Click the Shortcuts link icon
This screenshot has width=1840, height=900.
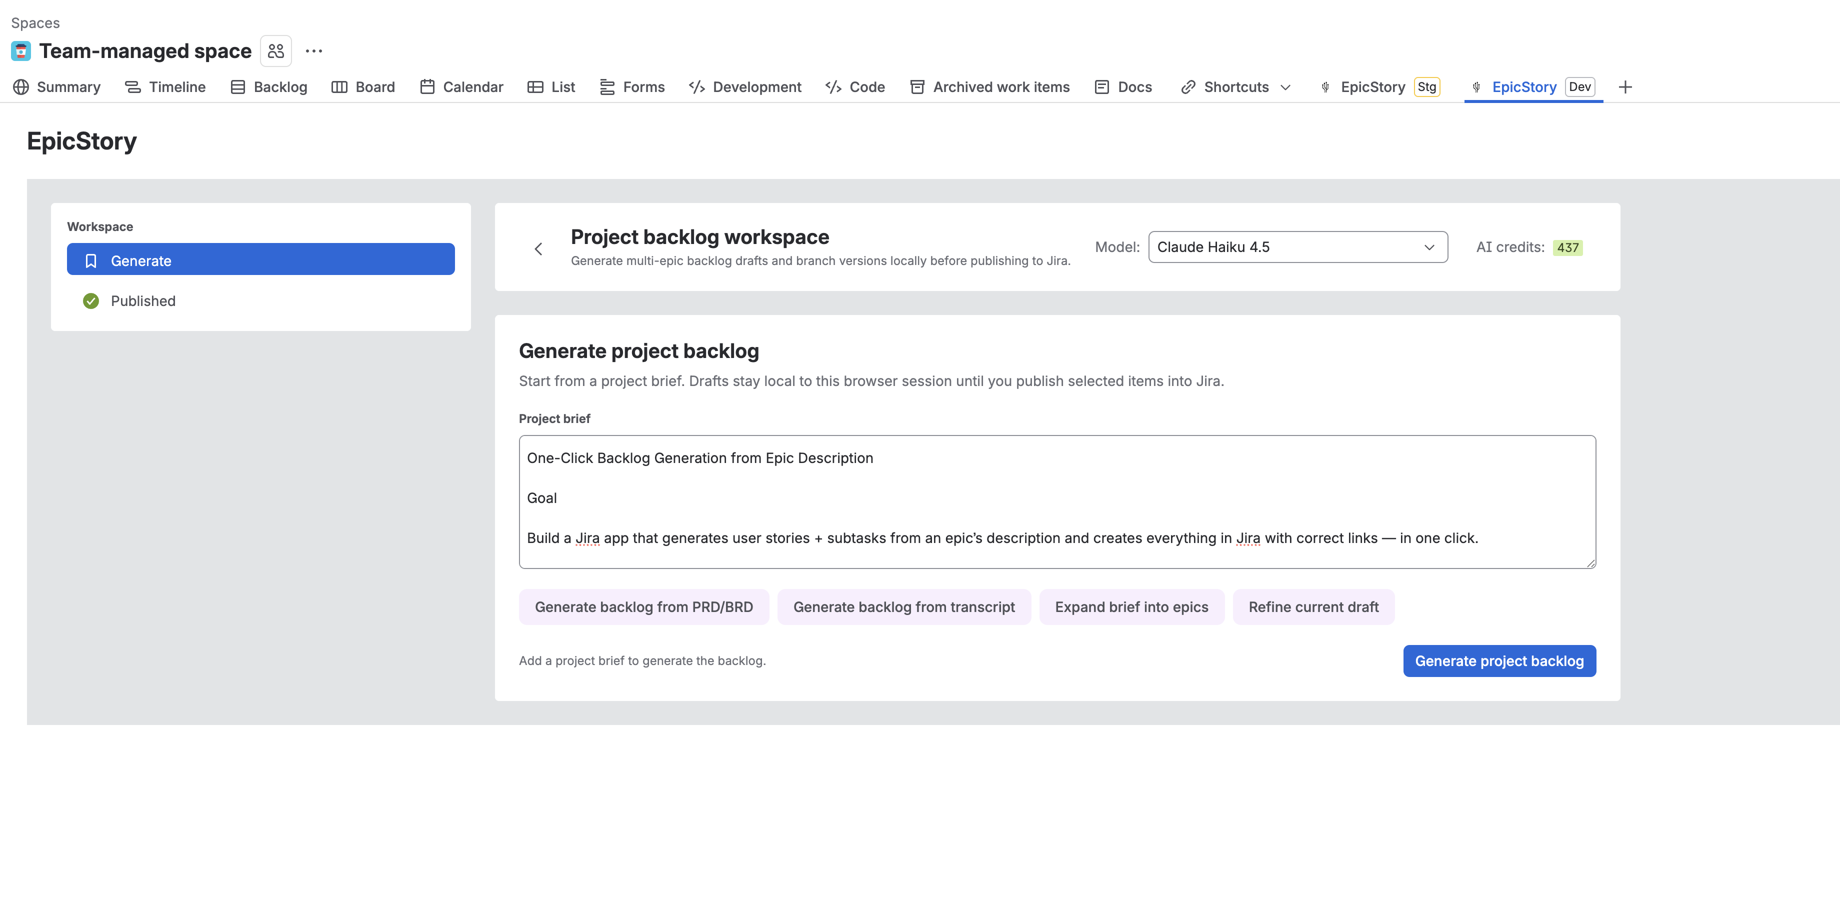1188,87
